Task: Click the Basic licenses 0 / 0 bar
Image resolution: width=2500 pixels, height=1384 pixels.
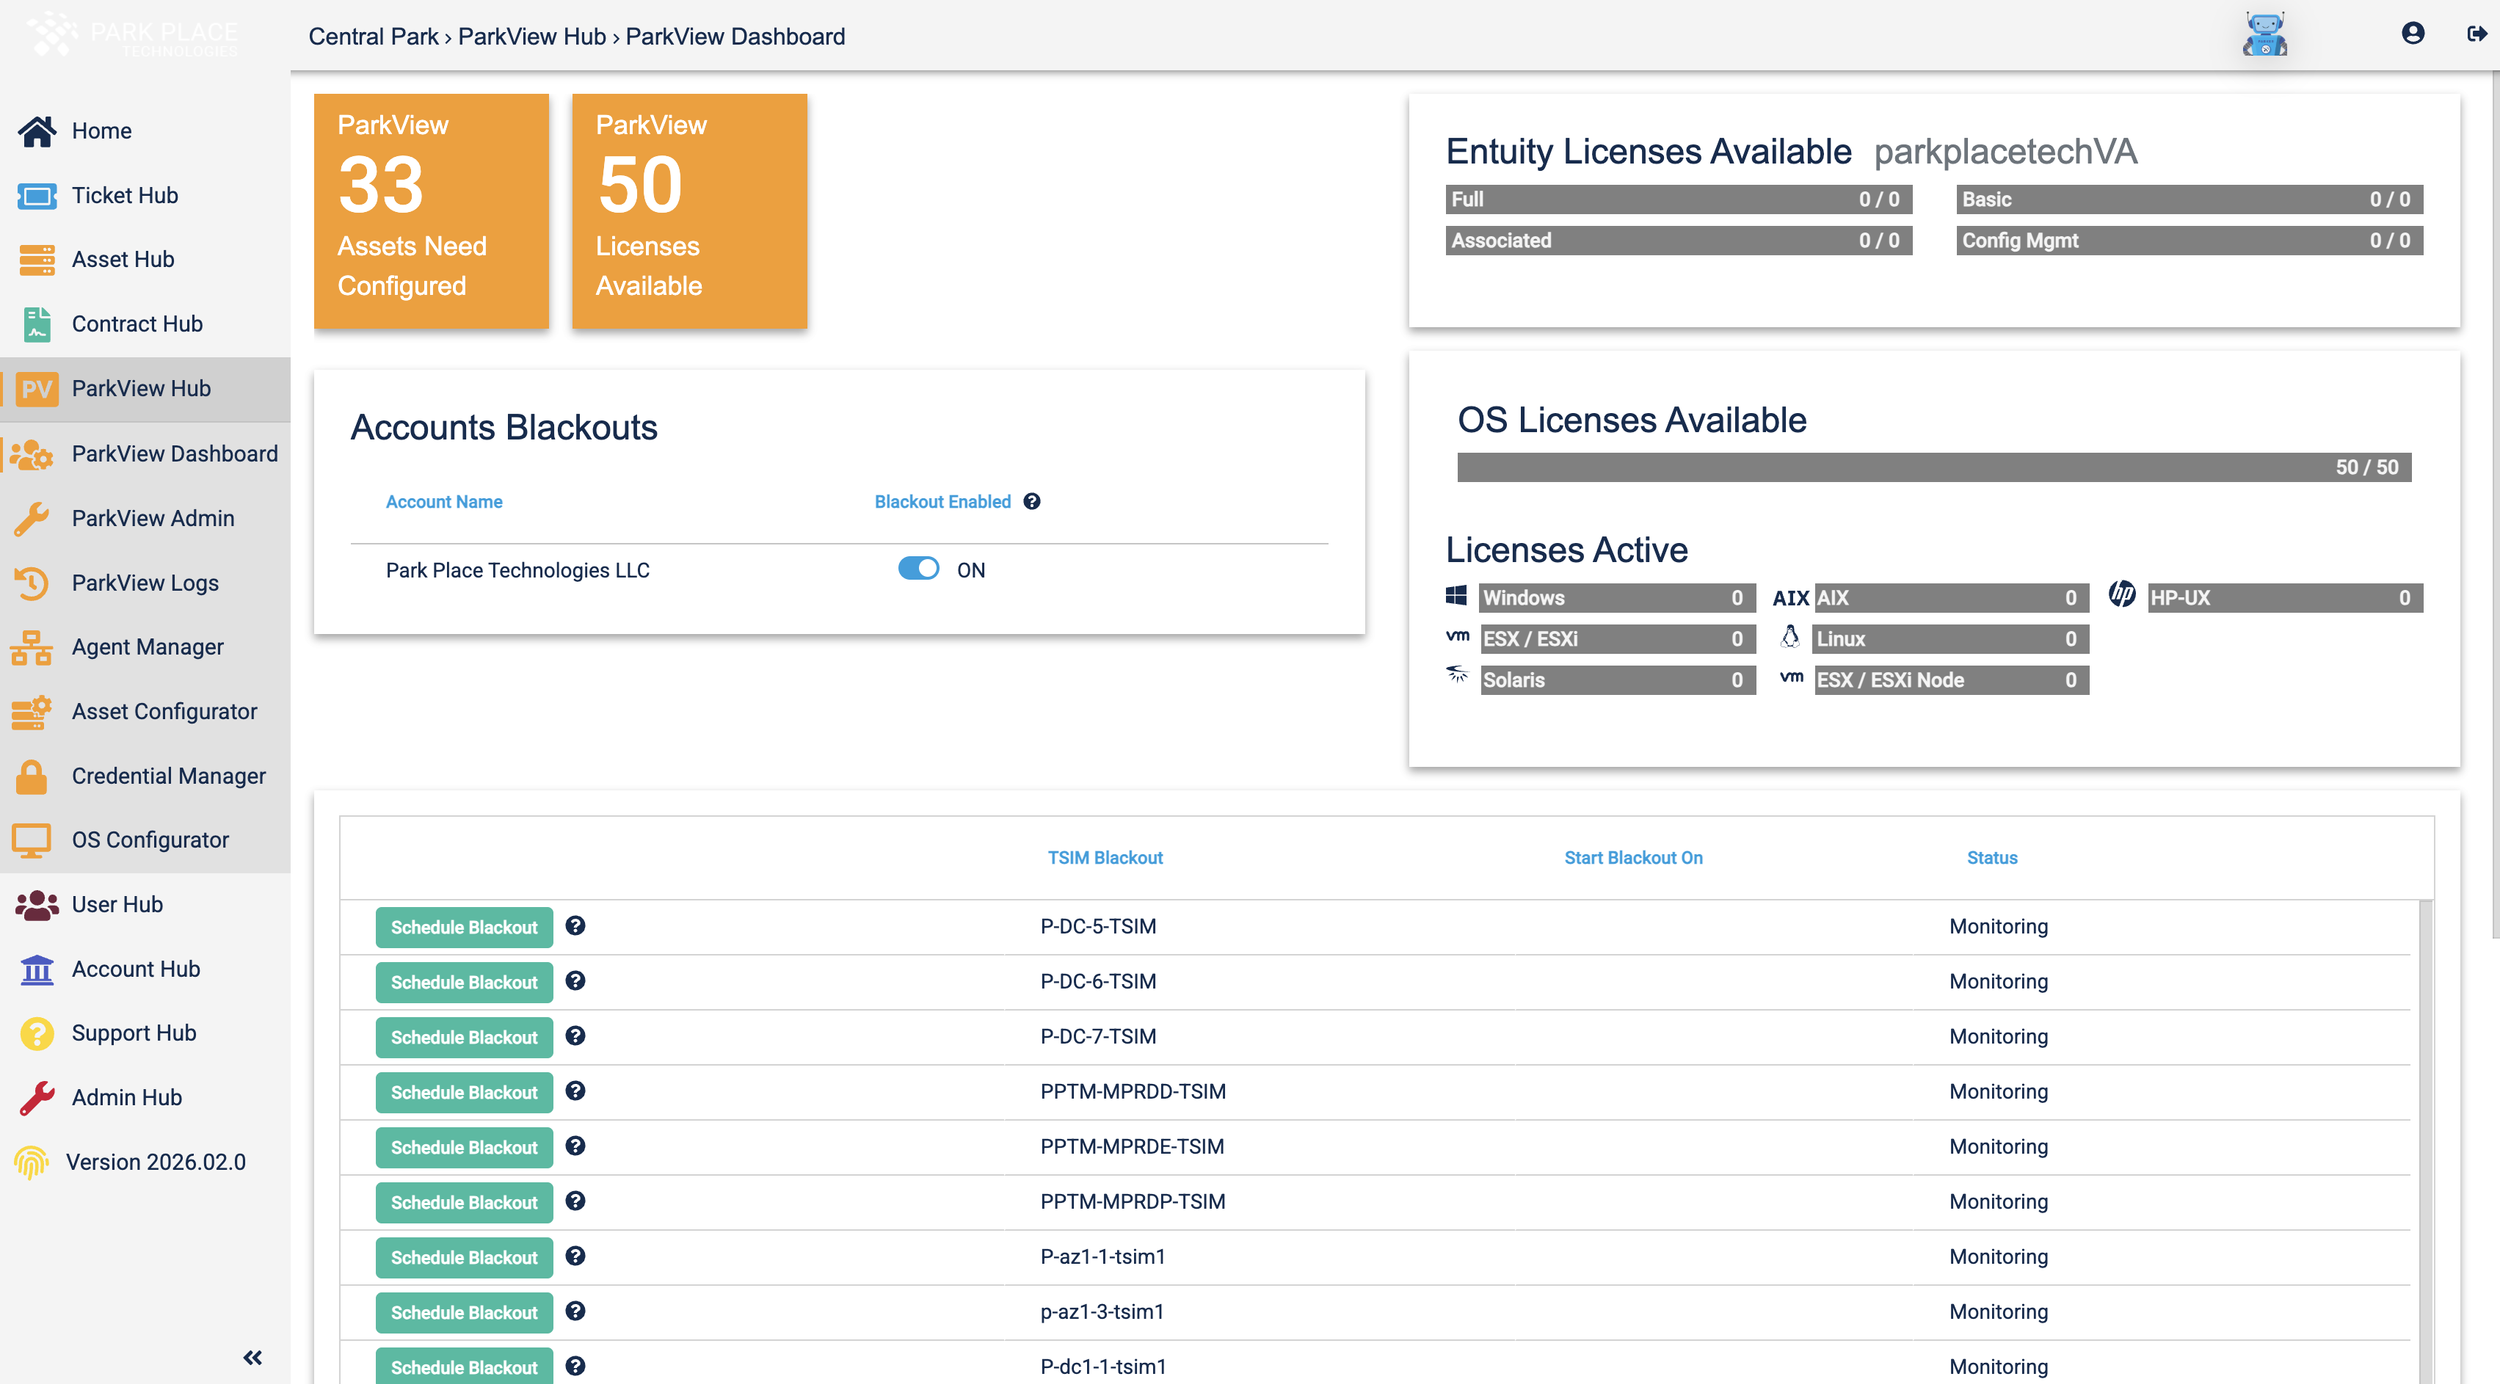Action: click(2189, 199)
